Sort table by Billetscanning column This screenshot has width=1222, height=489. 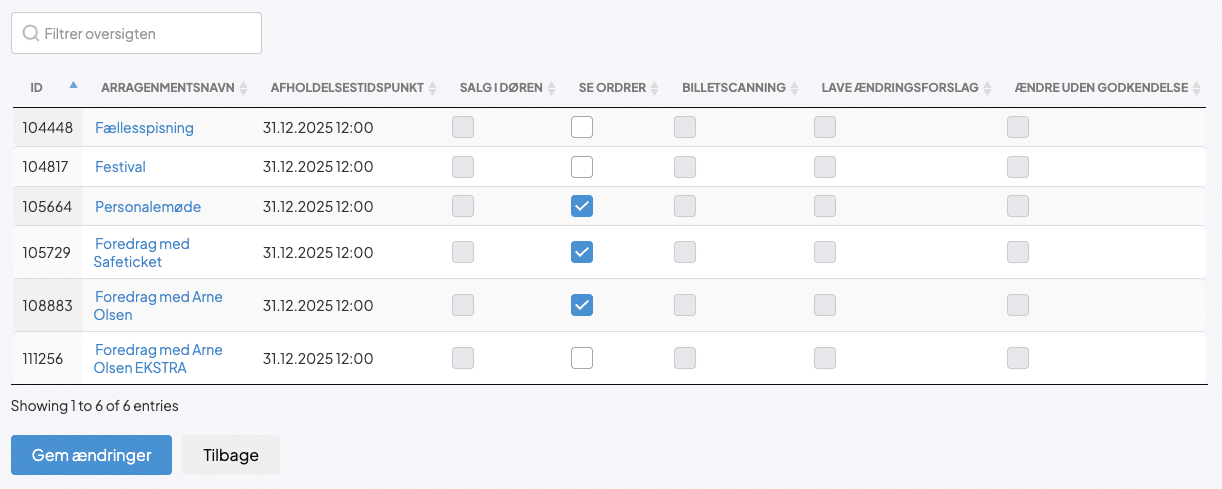coord(794,88)
